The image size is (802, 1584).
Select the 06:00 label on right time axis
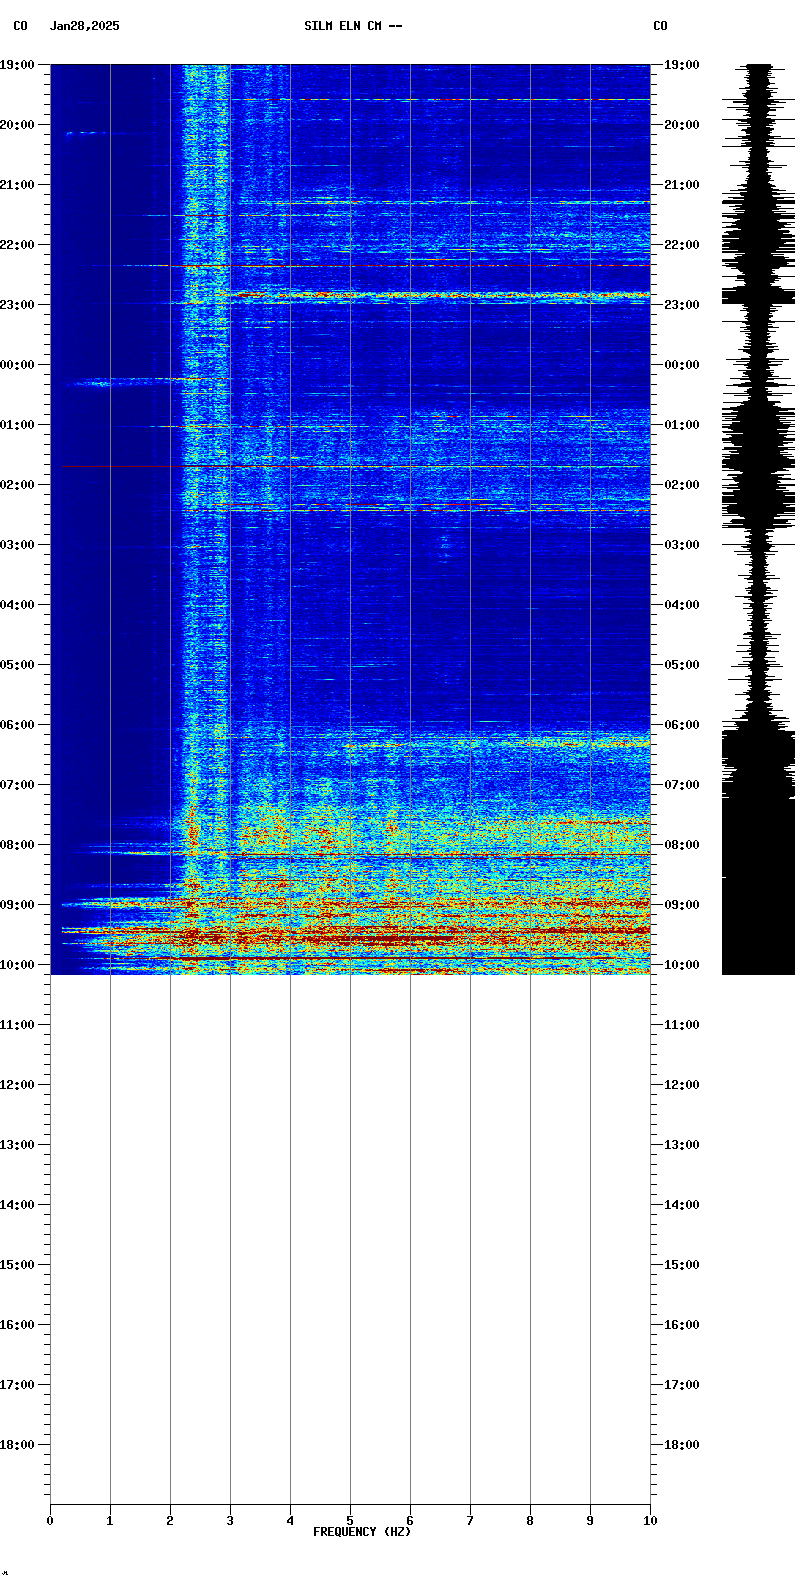(x=682, y=725)
